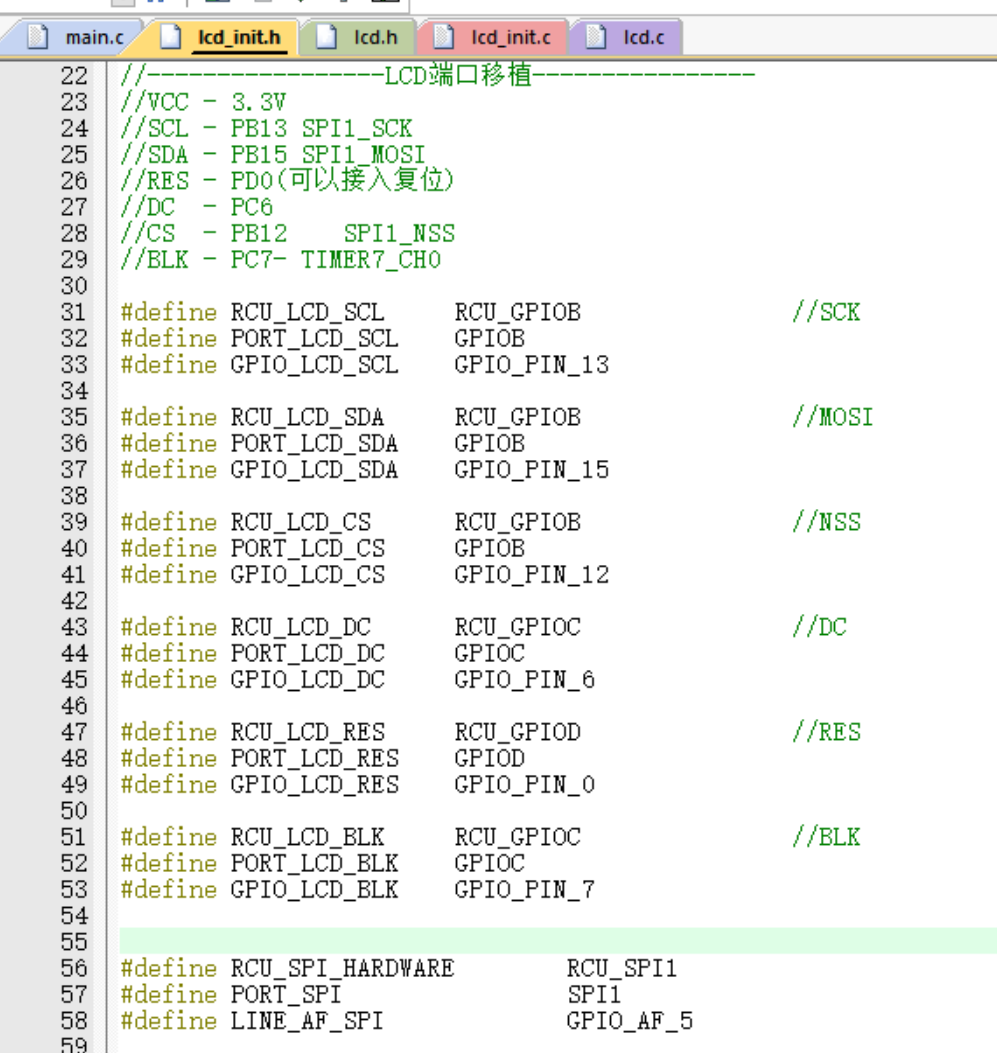Click the '//DC' comment on line 43
This screenshot has height=1053, width=997.
(819, 627)
